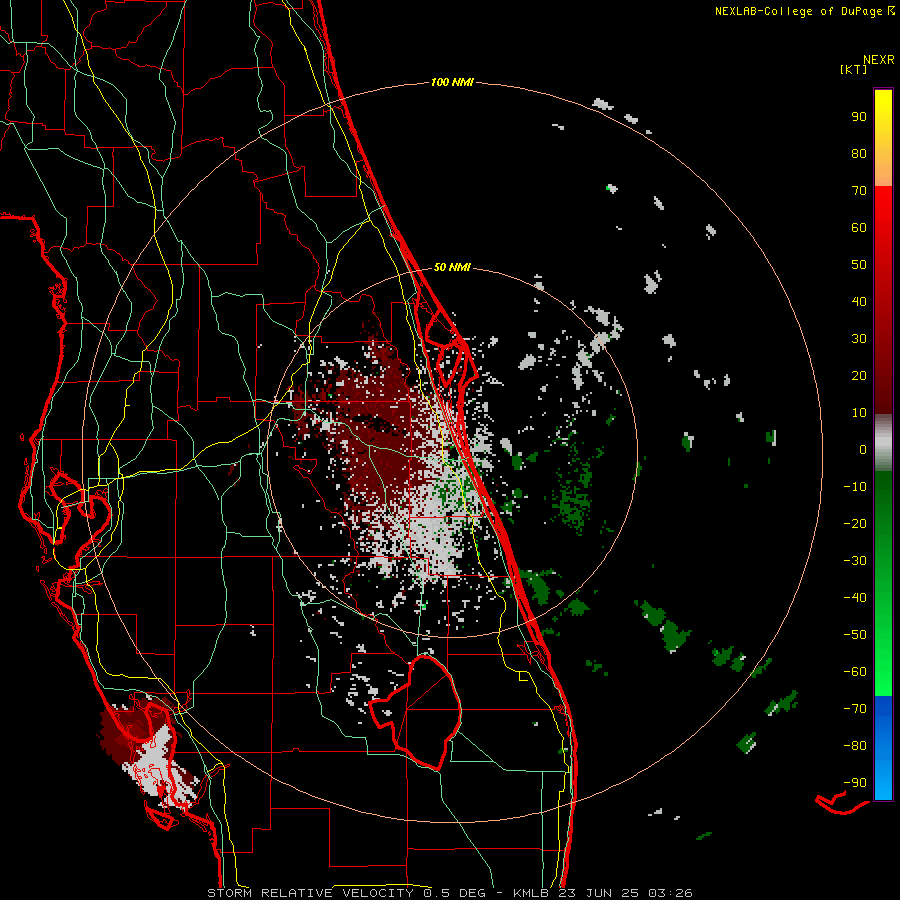Click the 50 NMI range ring label
900x900 pixels.
pos(452,267)
